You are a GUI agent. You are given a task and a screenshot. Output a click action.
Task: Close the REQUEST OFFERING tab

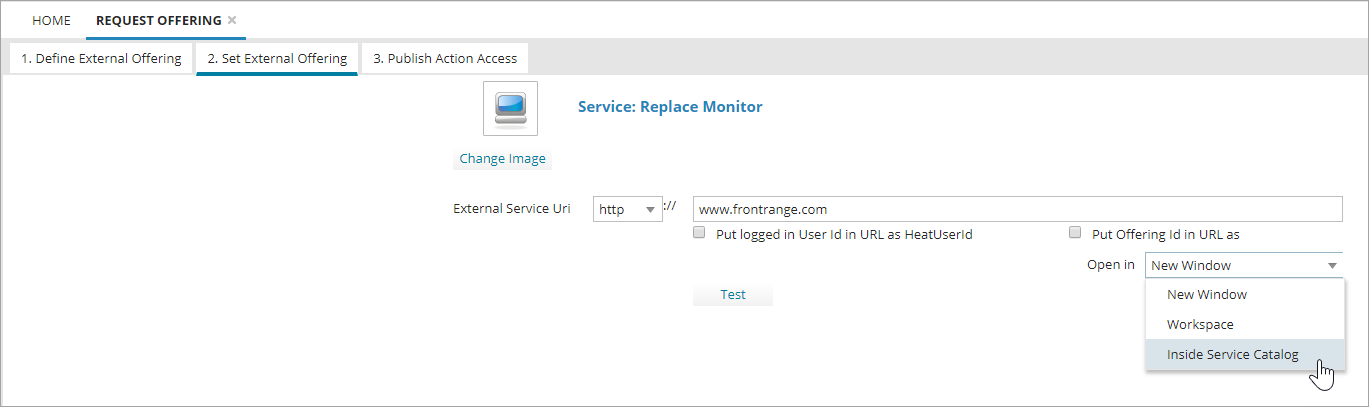(x=232, y=20)
